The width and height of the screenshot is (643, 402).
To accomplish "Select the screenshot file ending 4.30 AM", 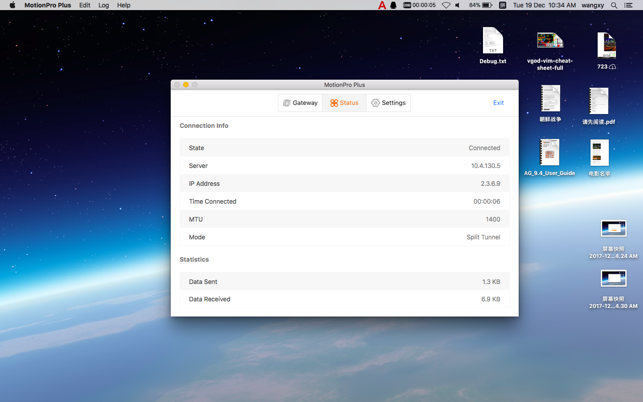I will click(613, 289).
